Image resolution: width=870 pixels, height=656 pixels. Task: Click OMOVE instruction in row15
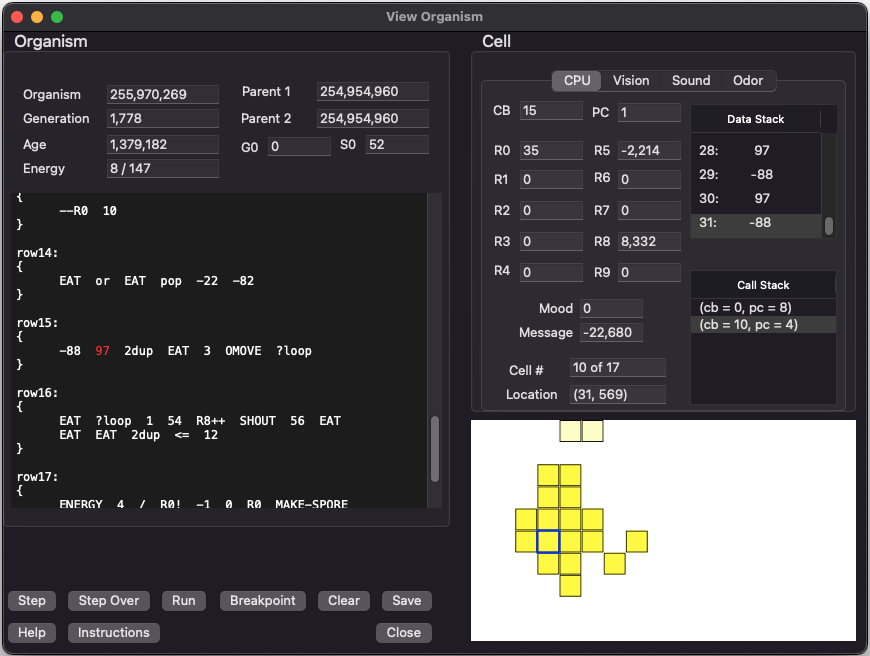243,351
